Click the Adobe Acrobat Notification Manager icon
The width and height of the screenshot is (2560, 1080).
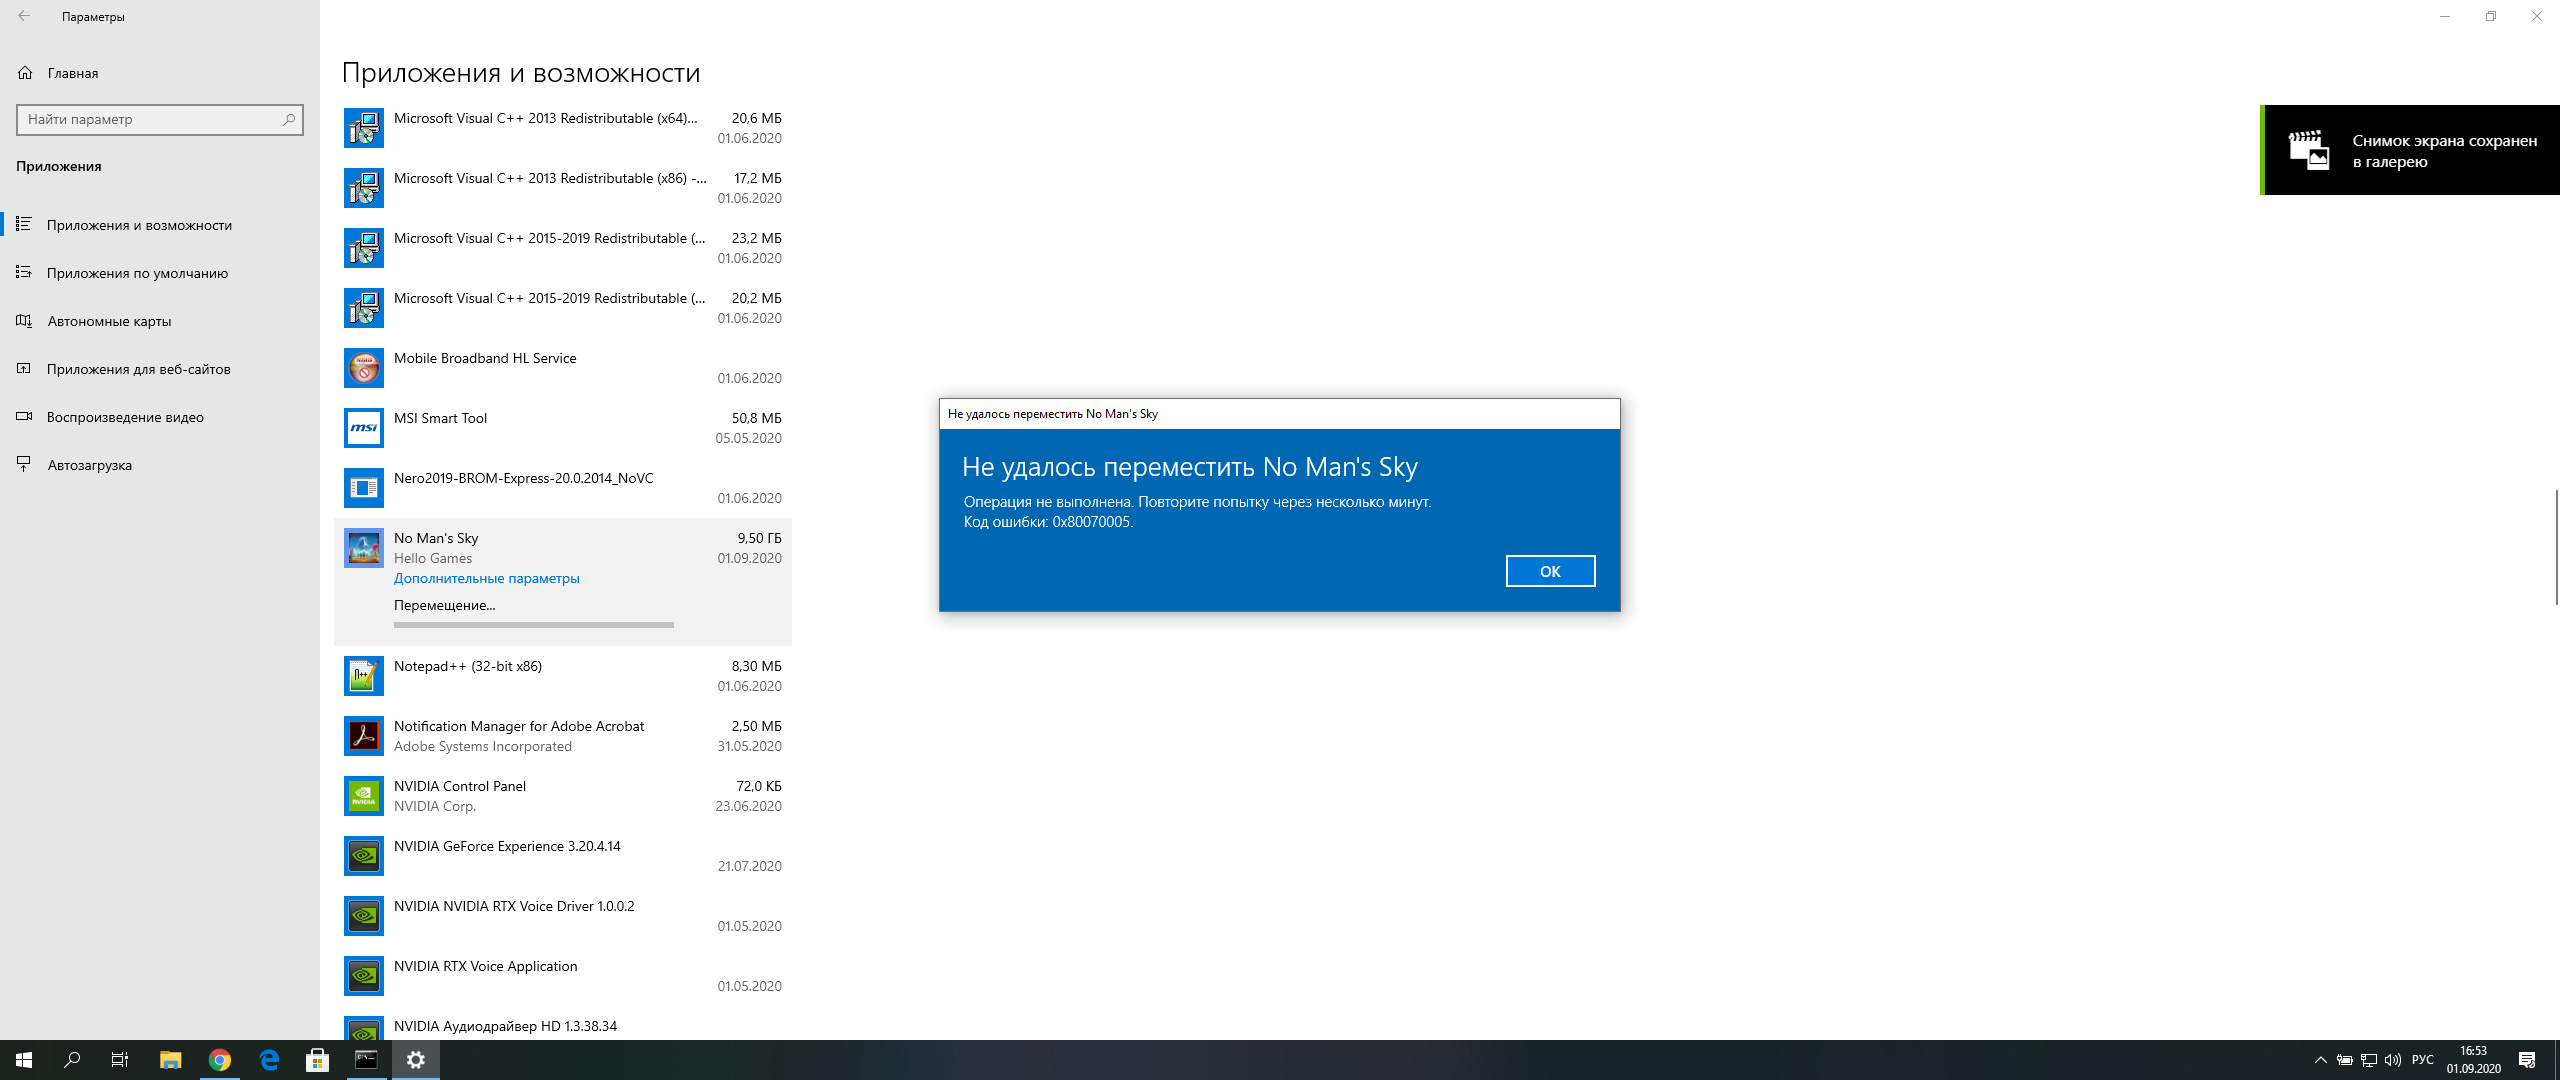(x=364, y=736)
